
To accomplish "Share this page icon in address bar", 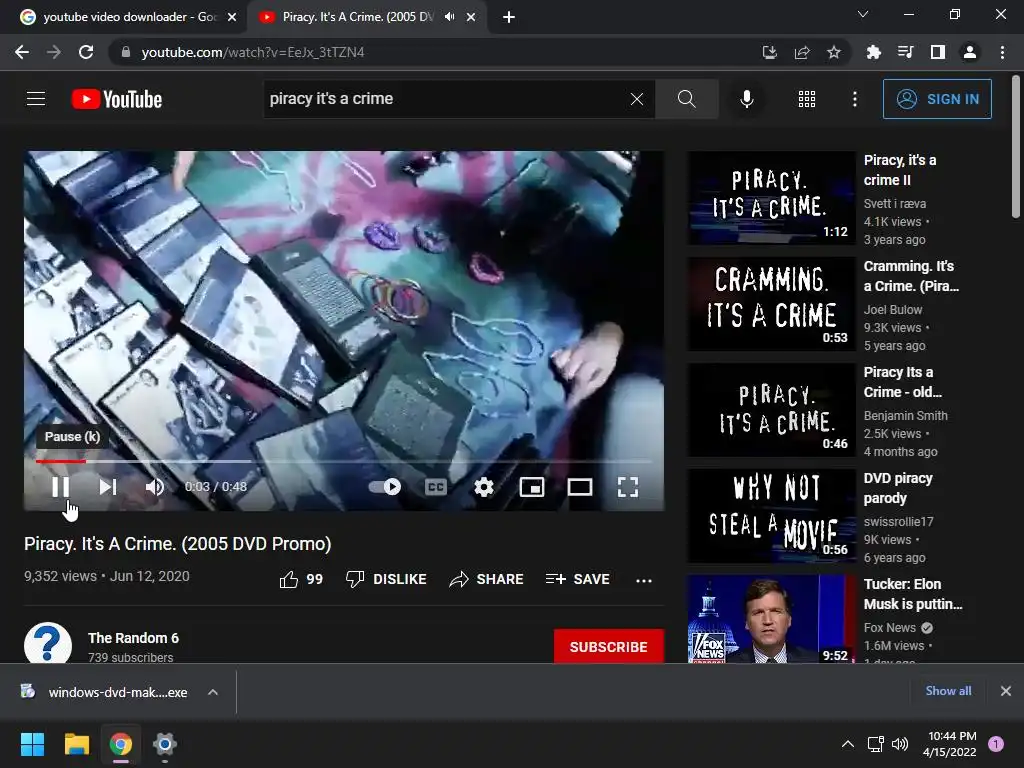I will click(802, 52).
